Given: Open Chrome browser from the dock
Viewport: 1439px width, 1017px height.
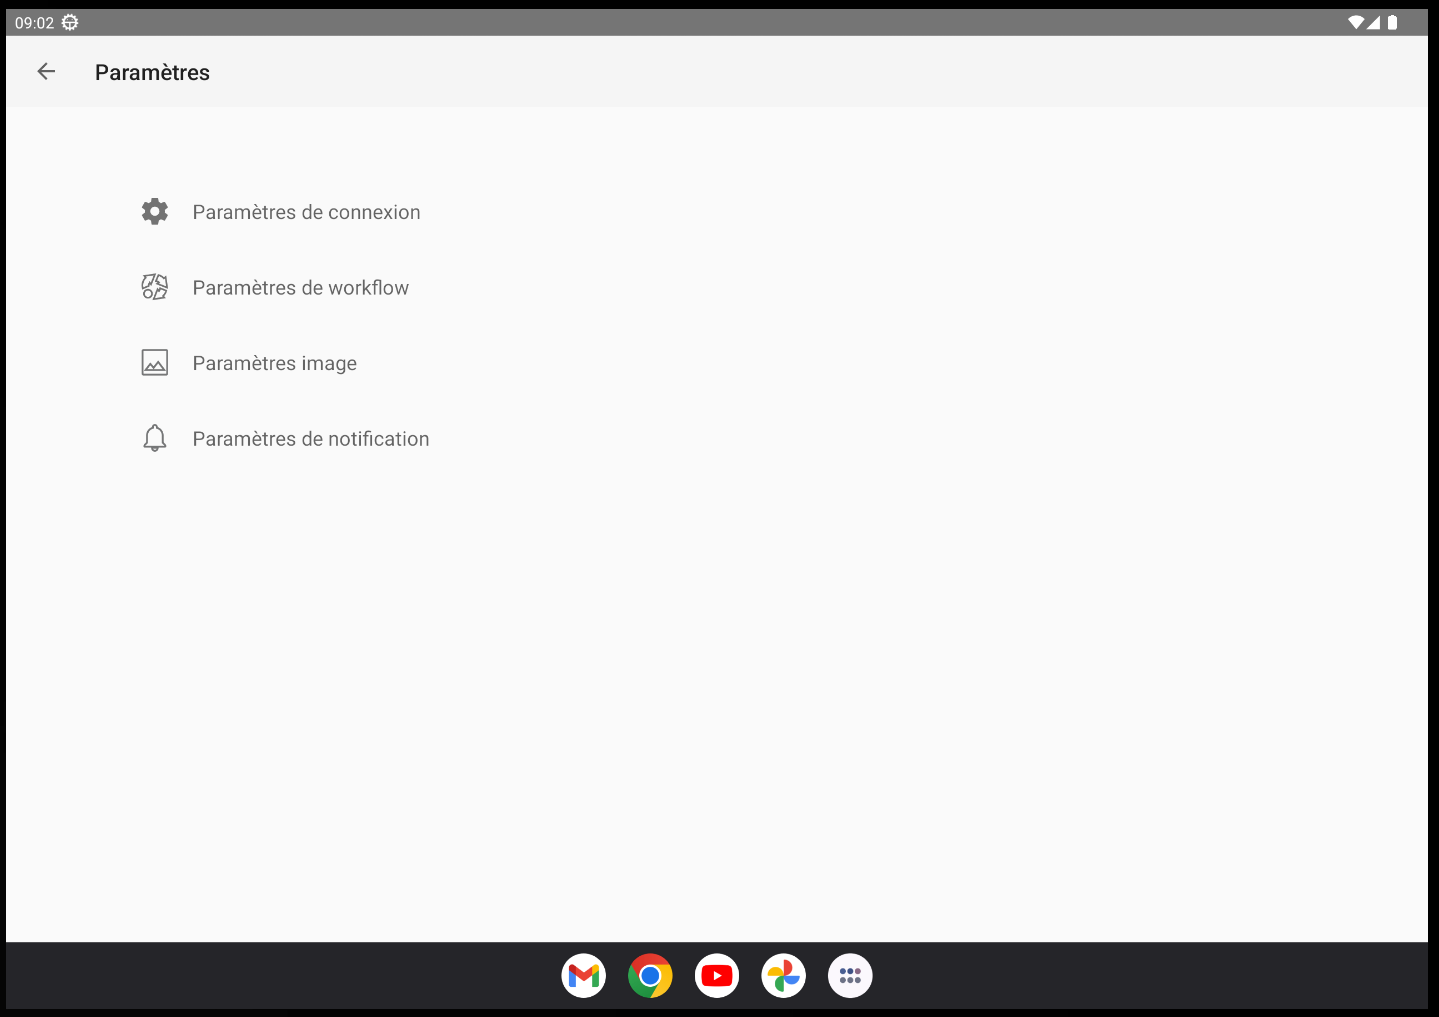Looking at the screenshot, I should coord(650,976).
